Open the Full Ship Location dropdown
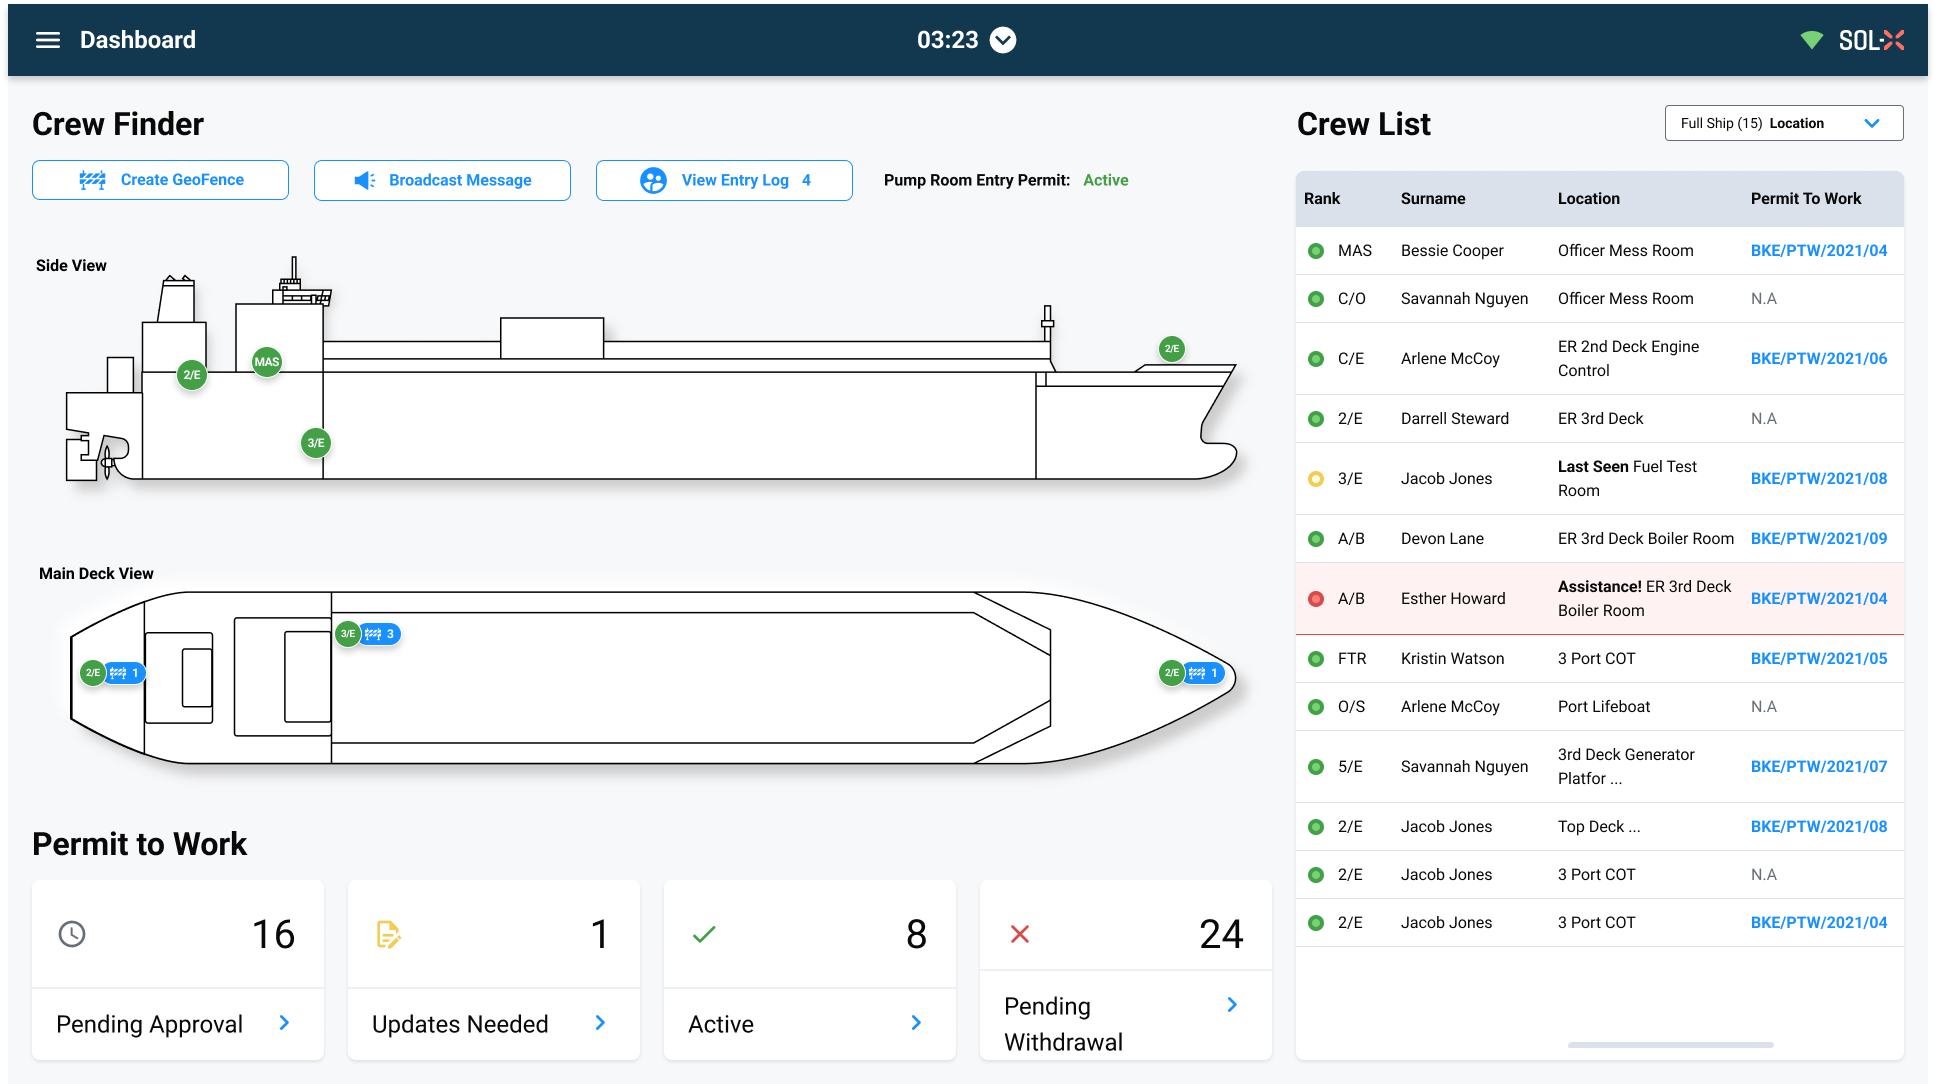The height and width of the screenshot is (1084, 1936). point(1783,123)
